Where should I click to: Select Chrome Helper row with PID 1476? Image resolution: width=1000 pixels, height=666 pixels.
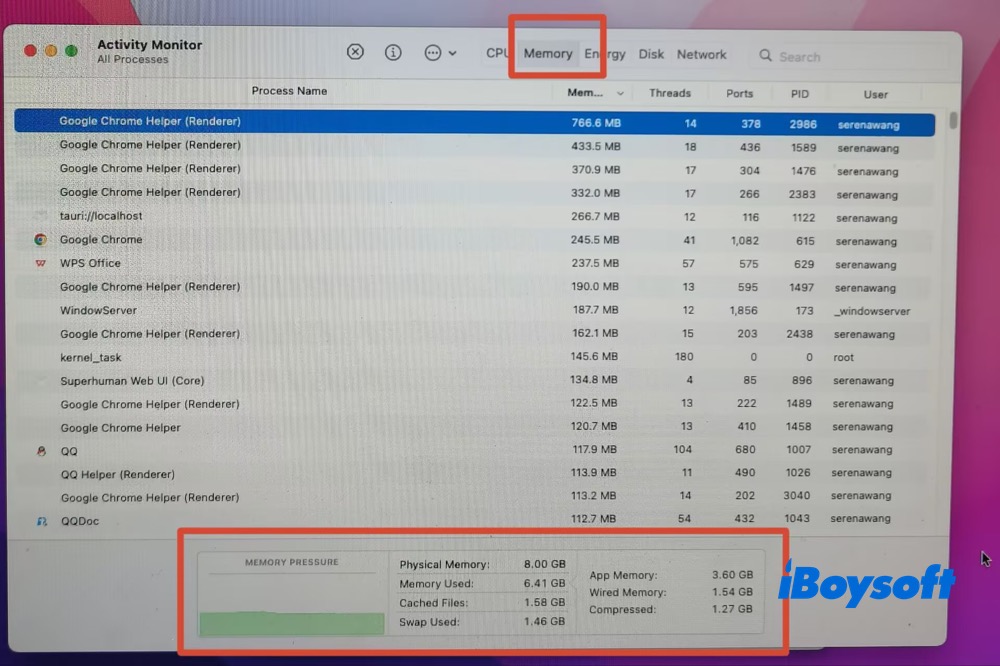tap(474, 170)
